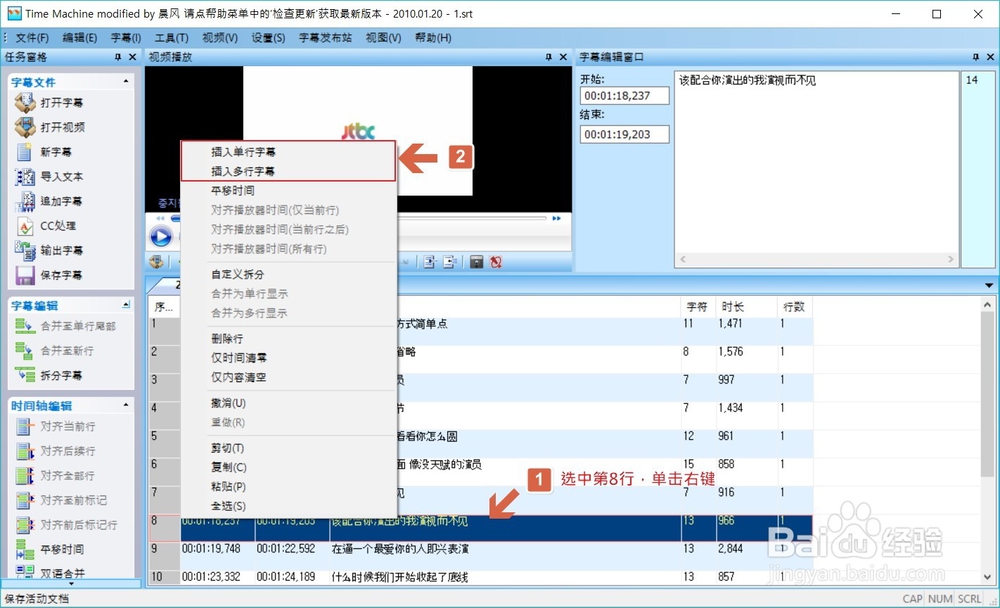1000x608 pixels.
Task: Open the 设置(S) menu
Action: 266,37
